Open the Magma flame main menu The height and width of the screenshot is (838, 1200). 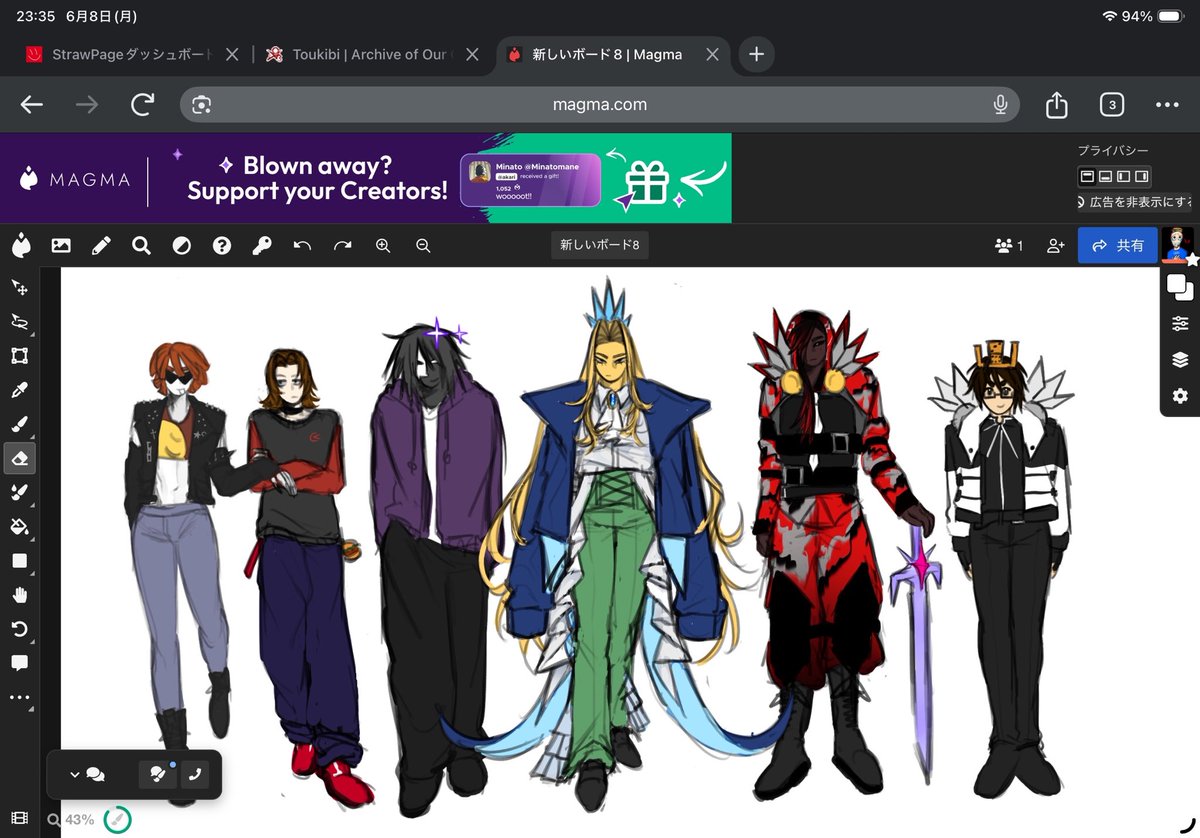[21, 245]
